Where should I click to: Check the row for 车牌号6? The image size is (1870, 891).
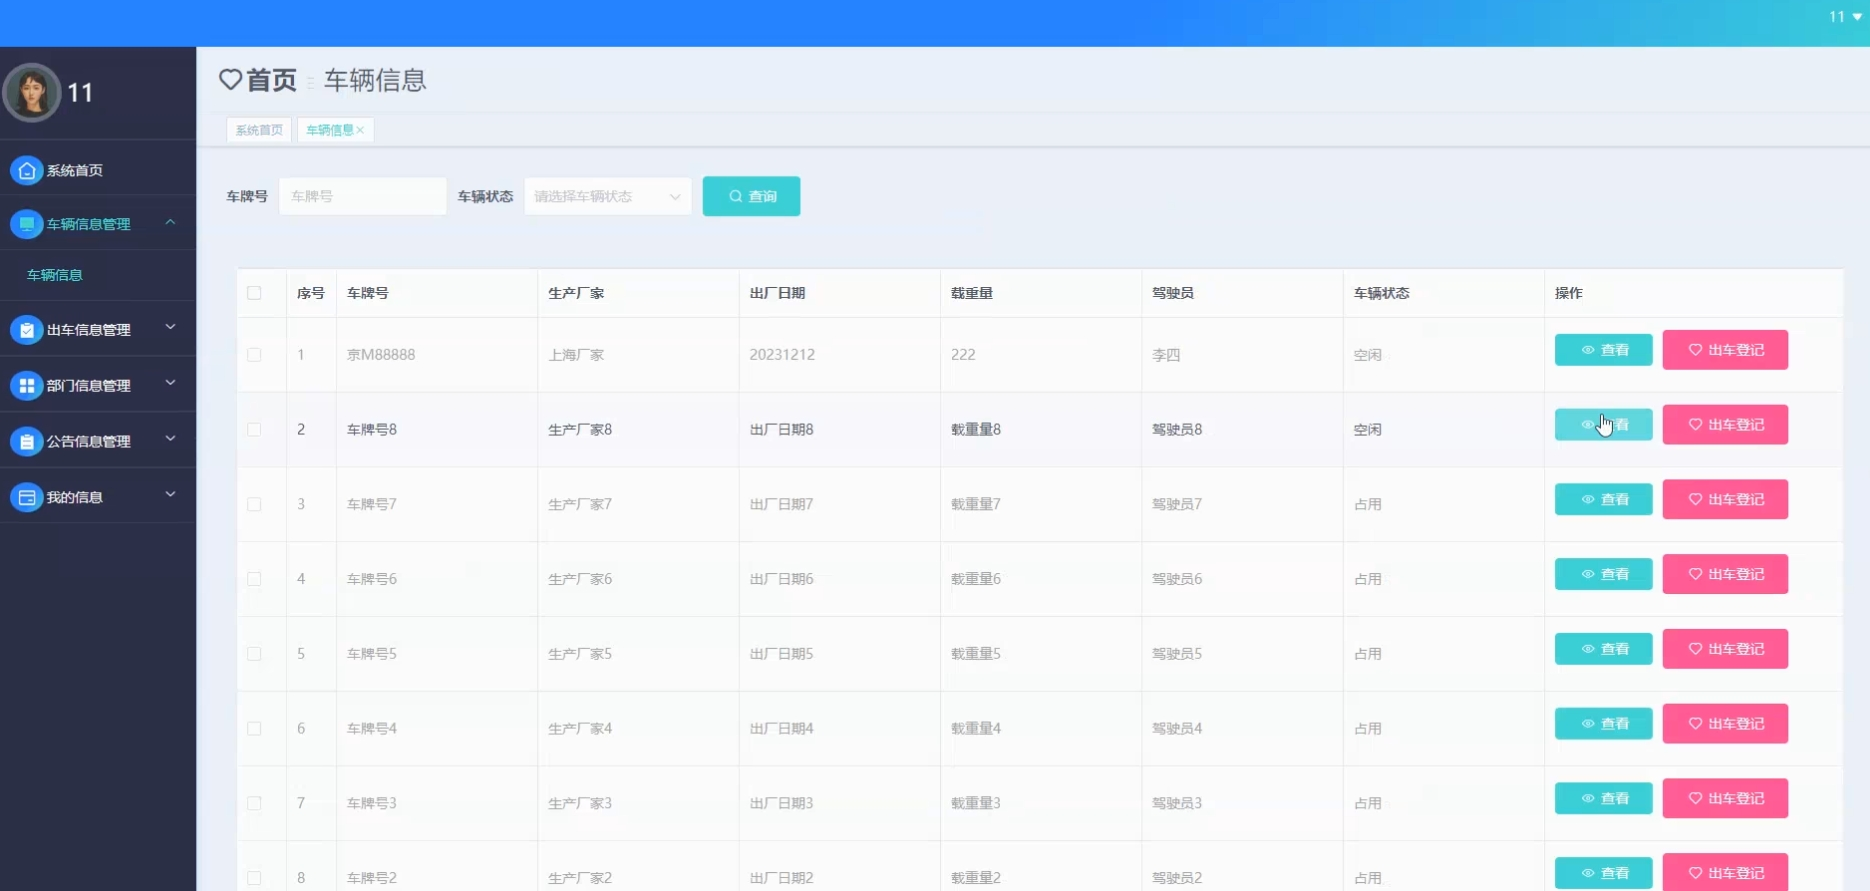[x=254, y=579]
